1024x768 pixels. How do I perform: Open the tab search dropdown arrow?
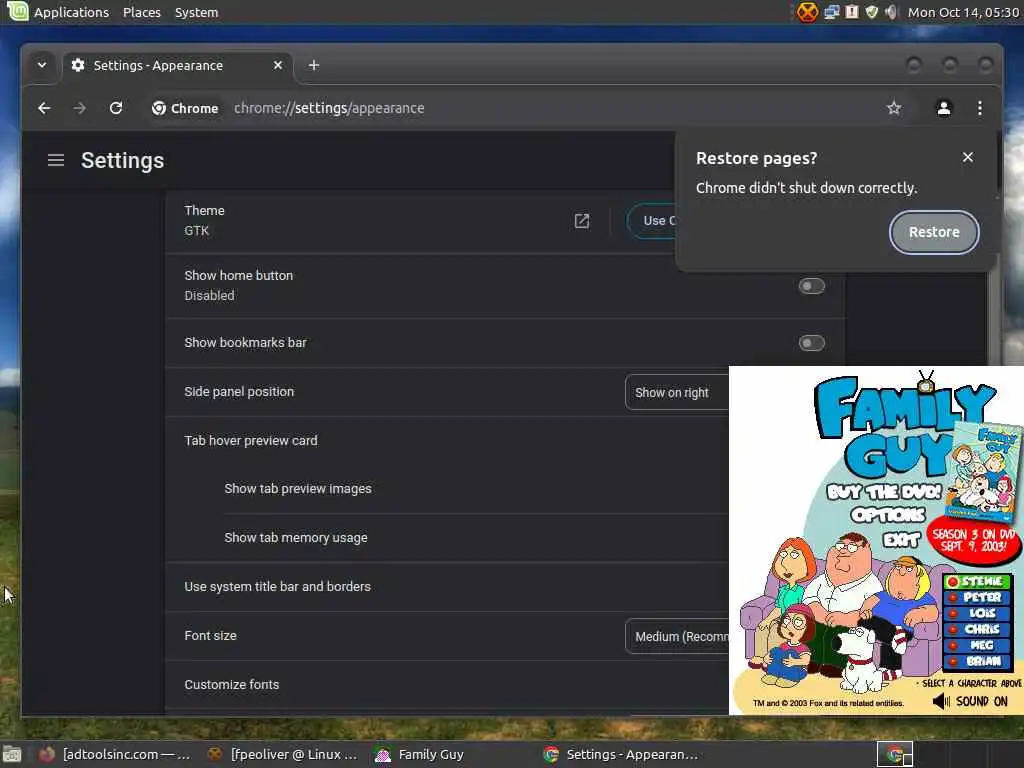click(42, 65)
